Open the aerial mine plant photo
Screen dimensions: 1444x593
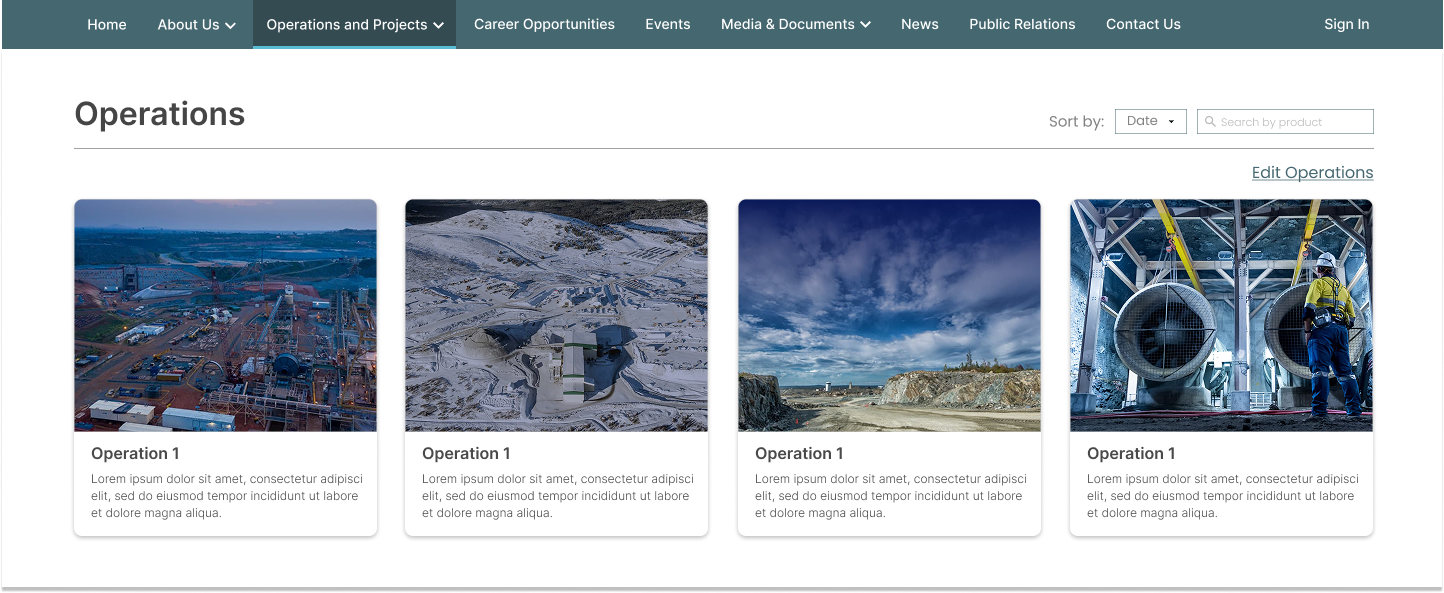coord(225,315)
